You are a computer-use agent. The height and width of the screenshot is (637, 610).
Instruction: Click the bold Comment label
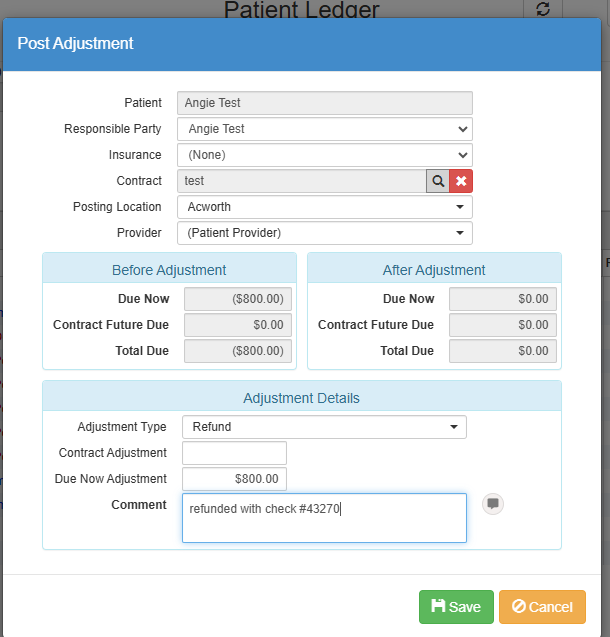139,505
